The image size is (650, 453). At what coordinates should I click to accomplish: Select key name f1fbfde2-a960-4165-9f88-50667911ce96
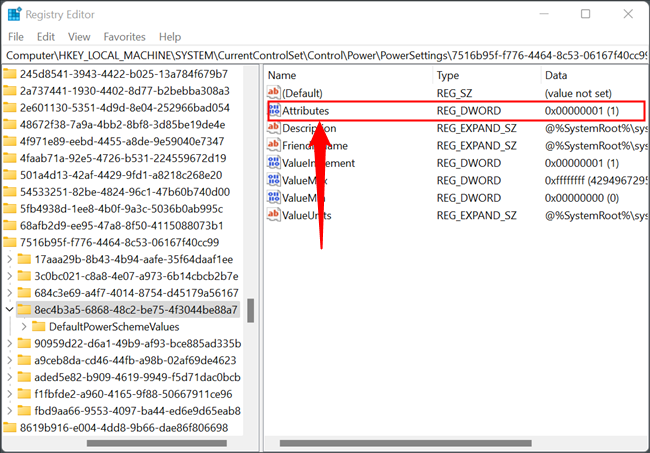coord(133,394)
